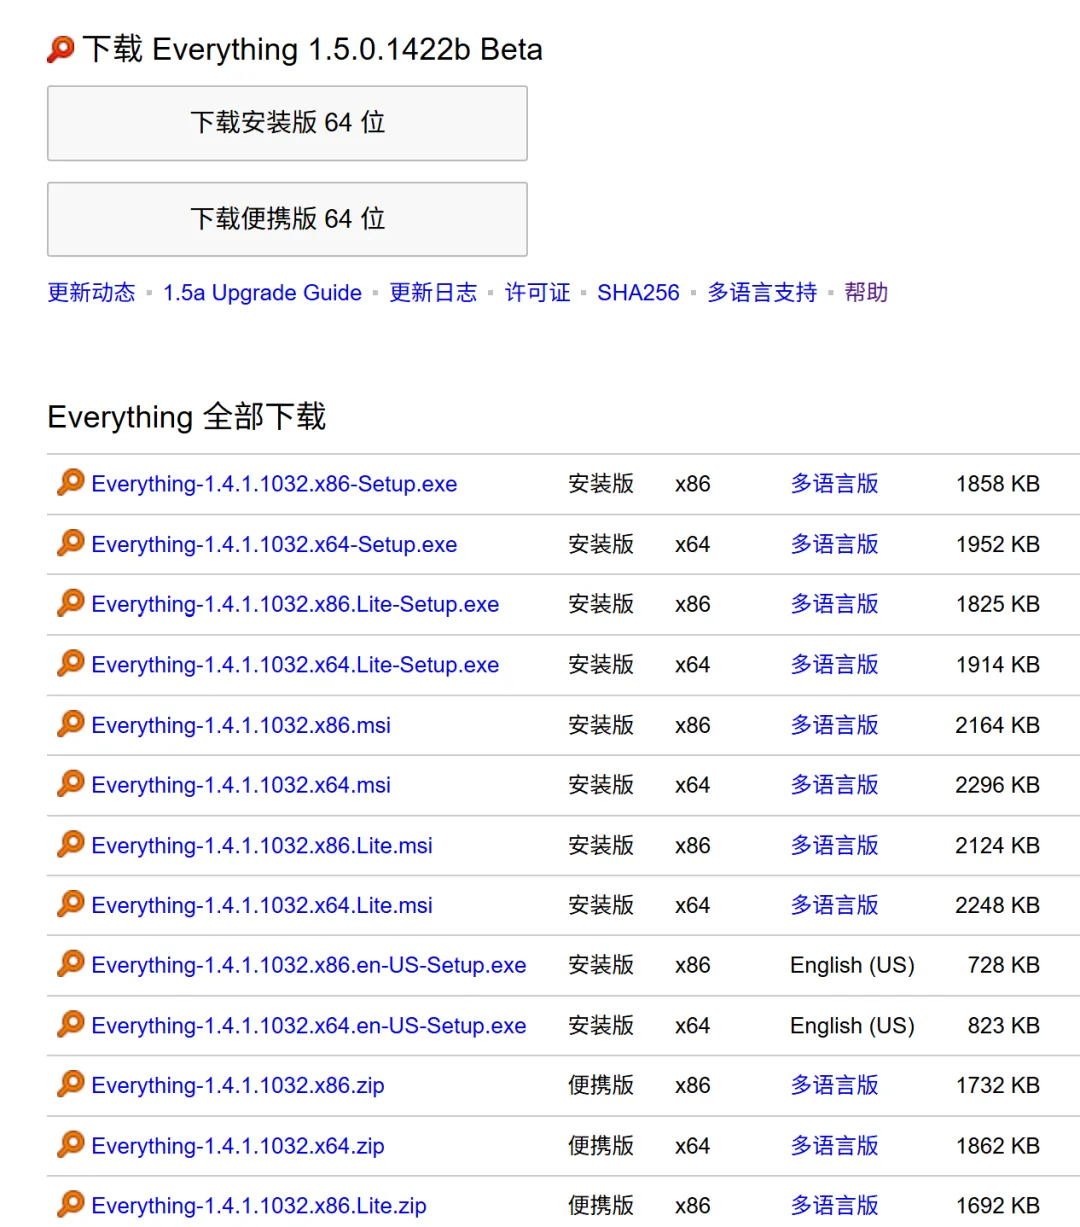This screenshot has height=1227, width=1080.
Task: Download Everything-1.4.1.1032.x64.zip
Action: click(238, 1146)
